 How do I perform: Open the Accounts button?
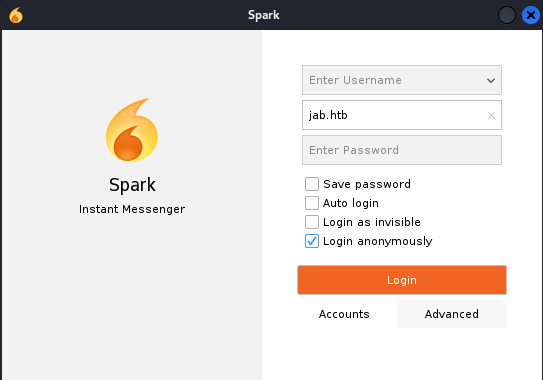(344, 314)
